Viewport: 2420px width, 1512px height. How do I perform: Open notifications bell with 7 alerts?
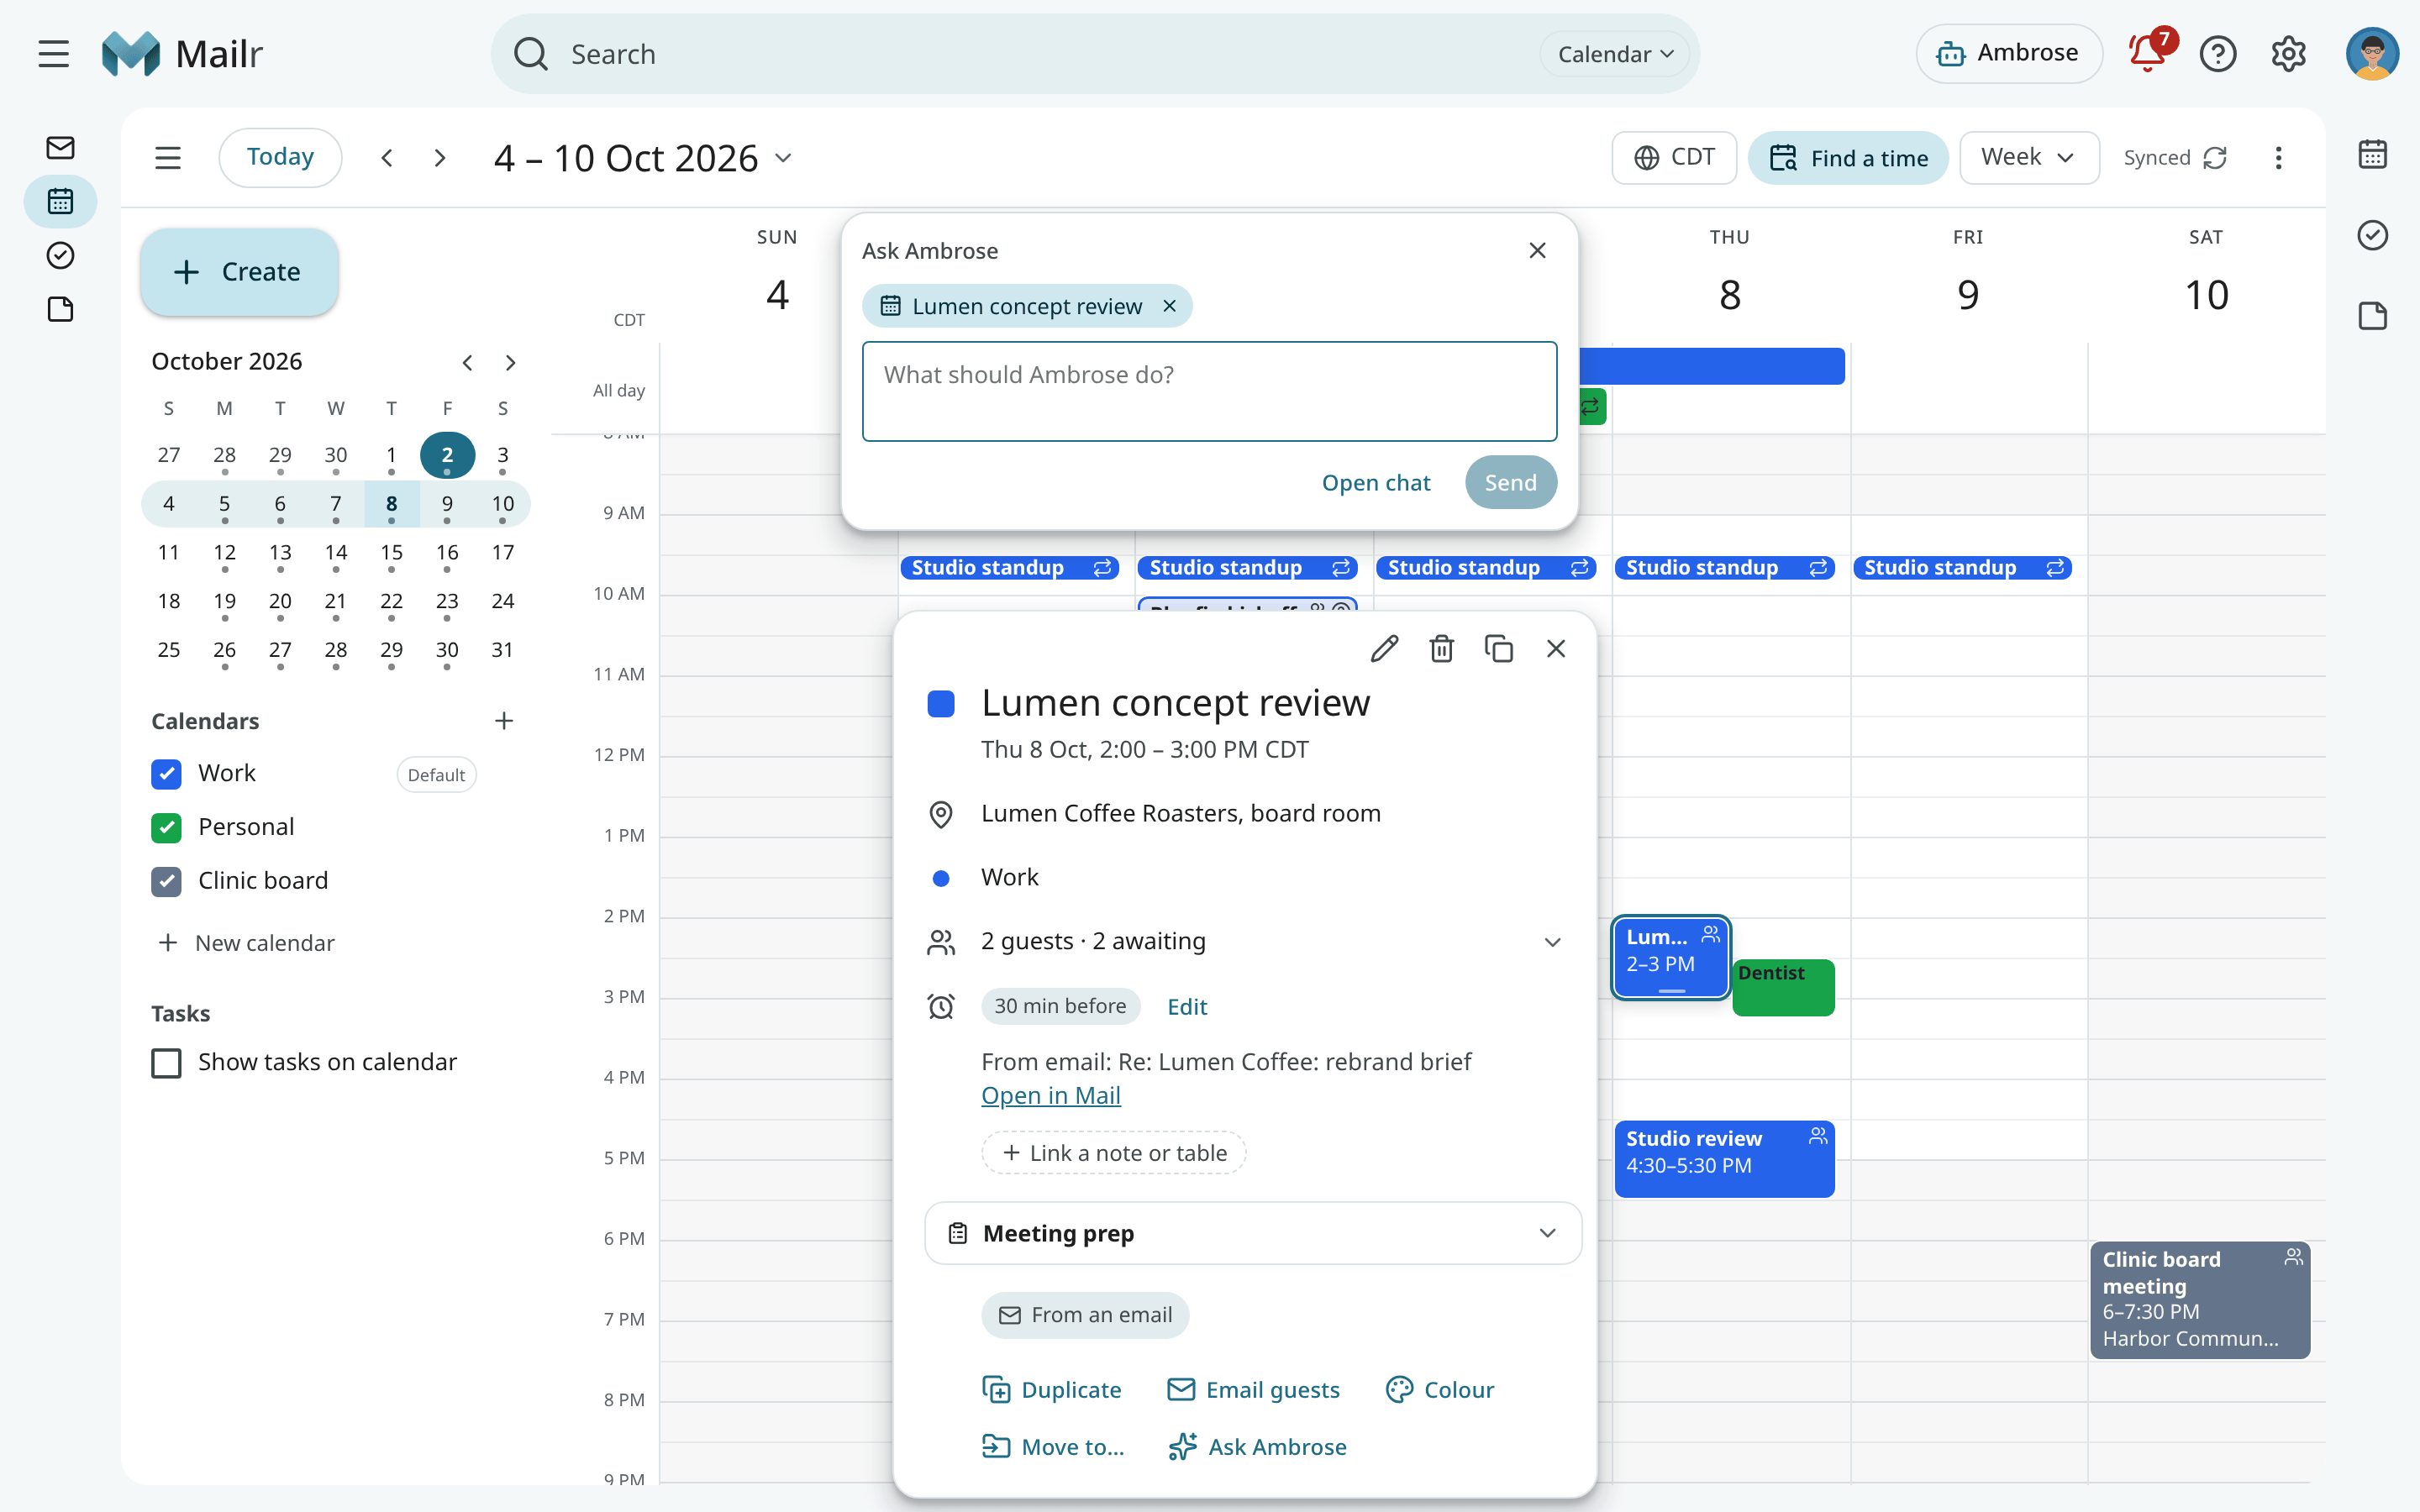[x=2149, y=52]
